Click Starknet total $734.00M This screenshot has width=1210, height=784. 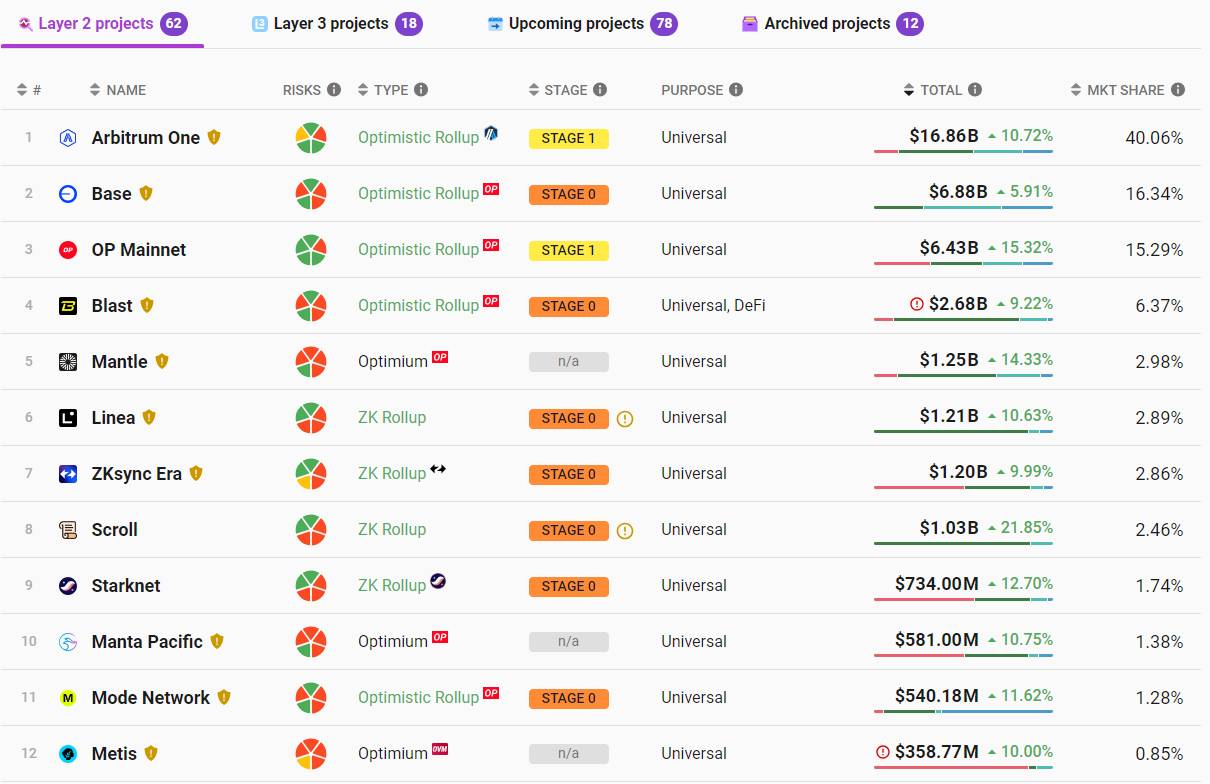click(x=937, y=584)
